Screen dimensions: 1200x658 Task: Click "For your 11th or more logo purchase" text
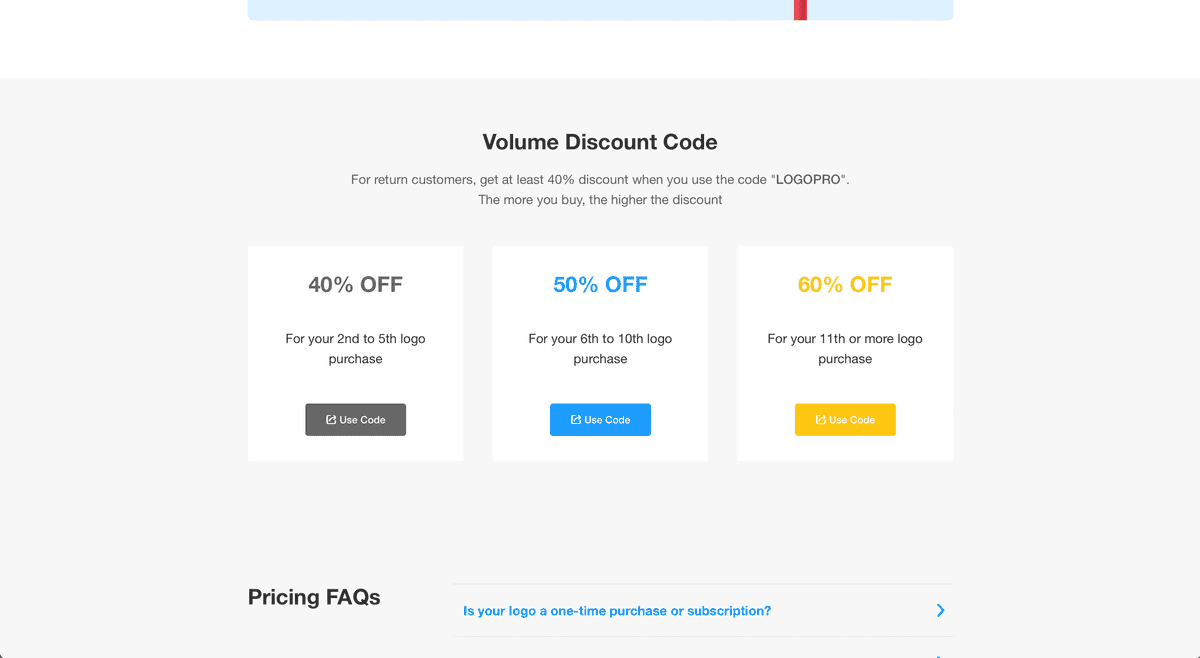tap(845, 349)
